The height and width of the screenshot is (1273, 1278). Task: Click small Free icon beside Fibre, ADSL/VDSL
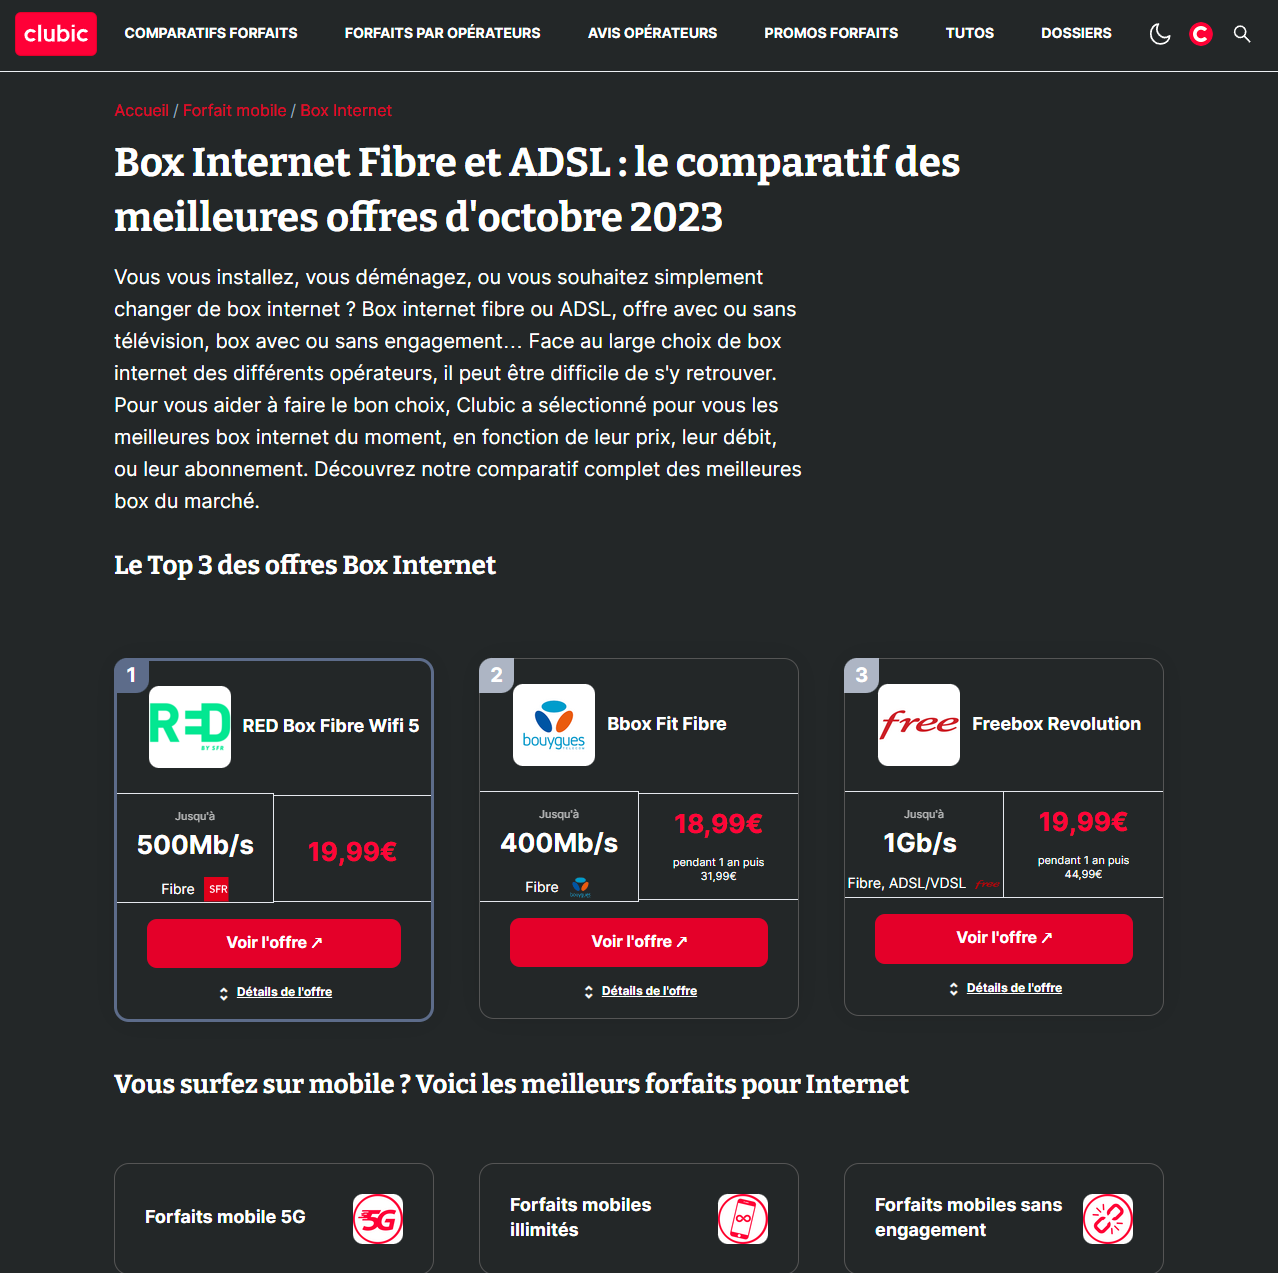[x=987, y=884]
